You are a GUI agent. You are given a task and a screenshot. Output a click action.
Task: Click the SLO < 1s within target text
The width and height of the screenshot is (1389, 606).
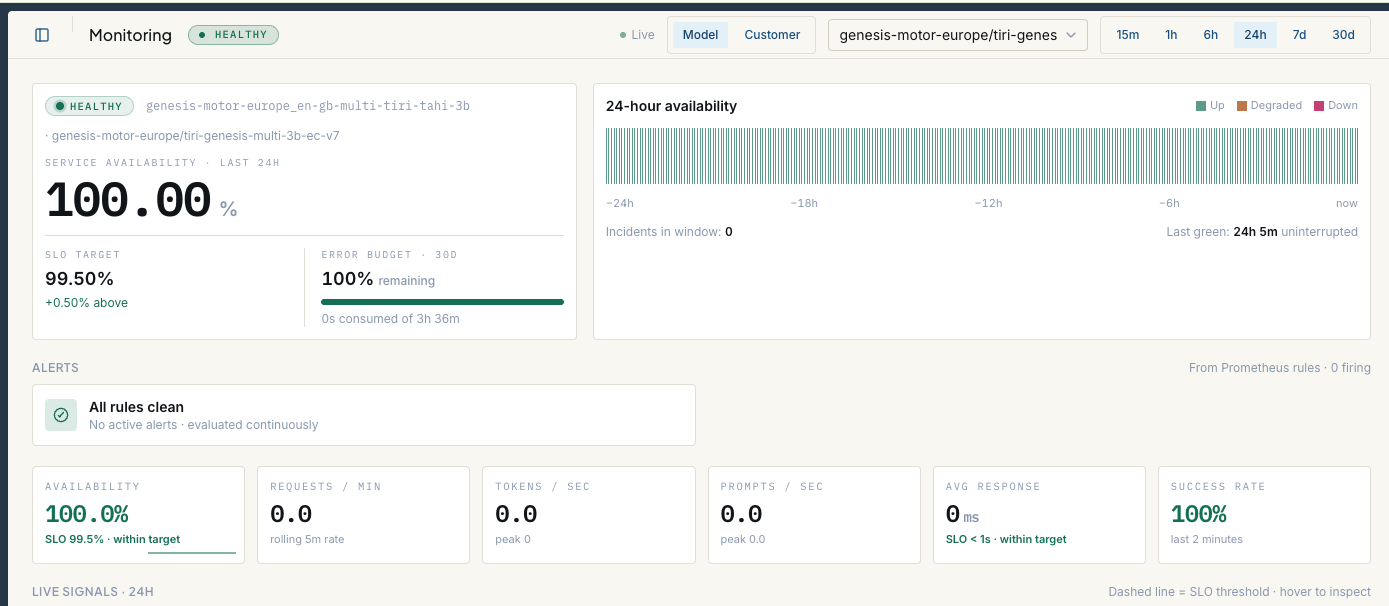point(1006,539)
